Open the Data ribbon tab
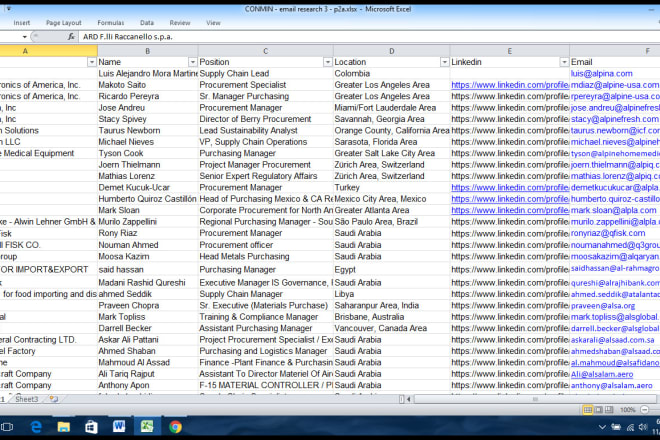This screenshot has height=440, width=660. (x=147, y=23)
